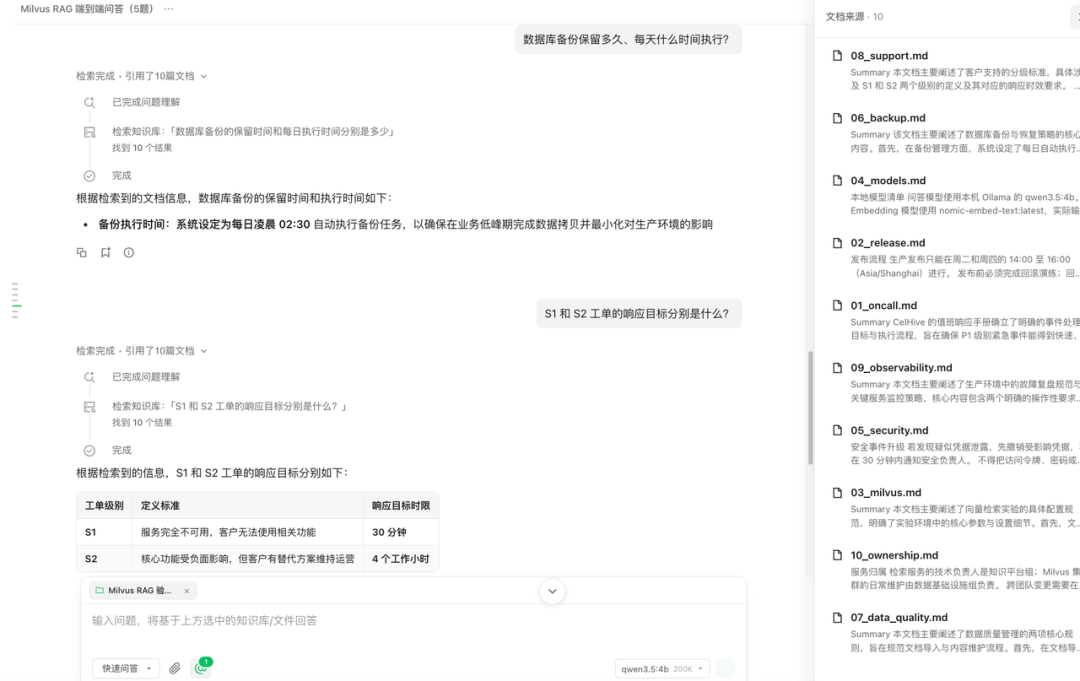Click the '工单级别' column header
This screenshot has width=1080, height=681.
click(x=105, y=505)
